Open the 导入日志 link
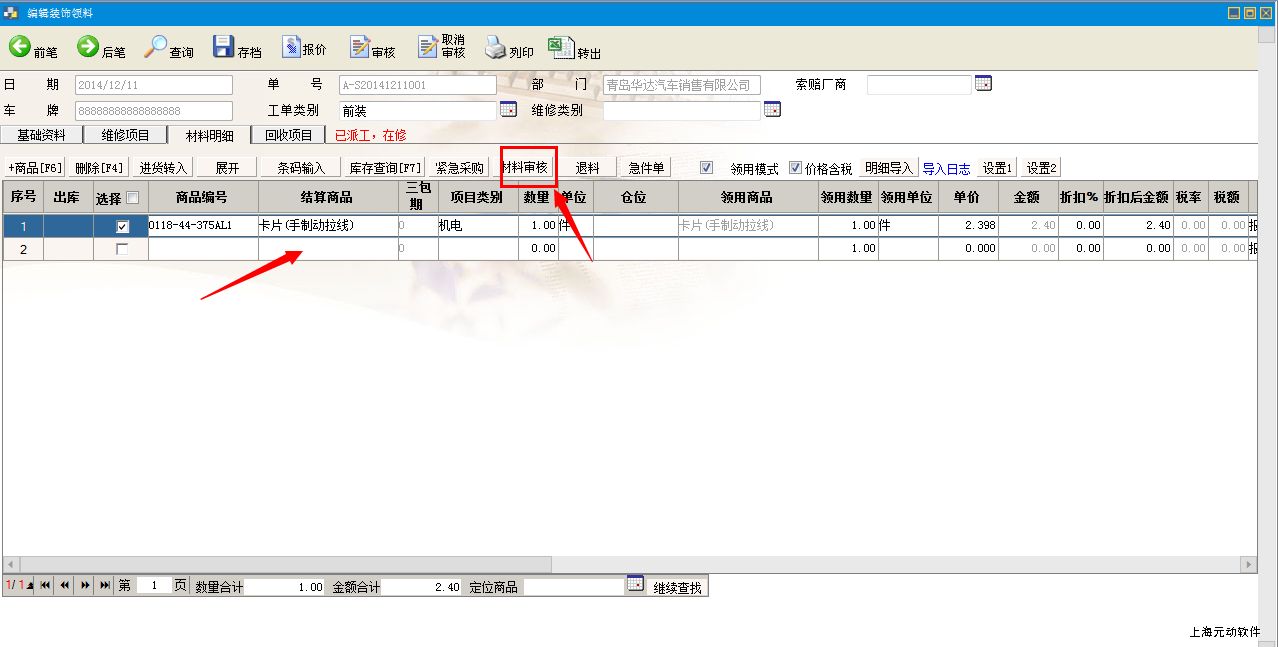The image size is (1278, 647). [946, 169]
